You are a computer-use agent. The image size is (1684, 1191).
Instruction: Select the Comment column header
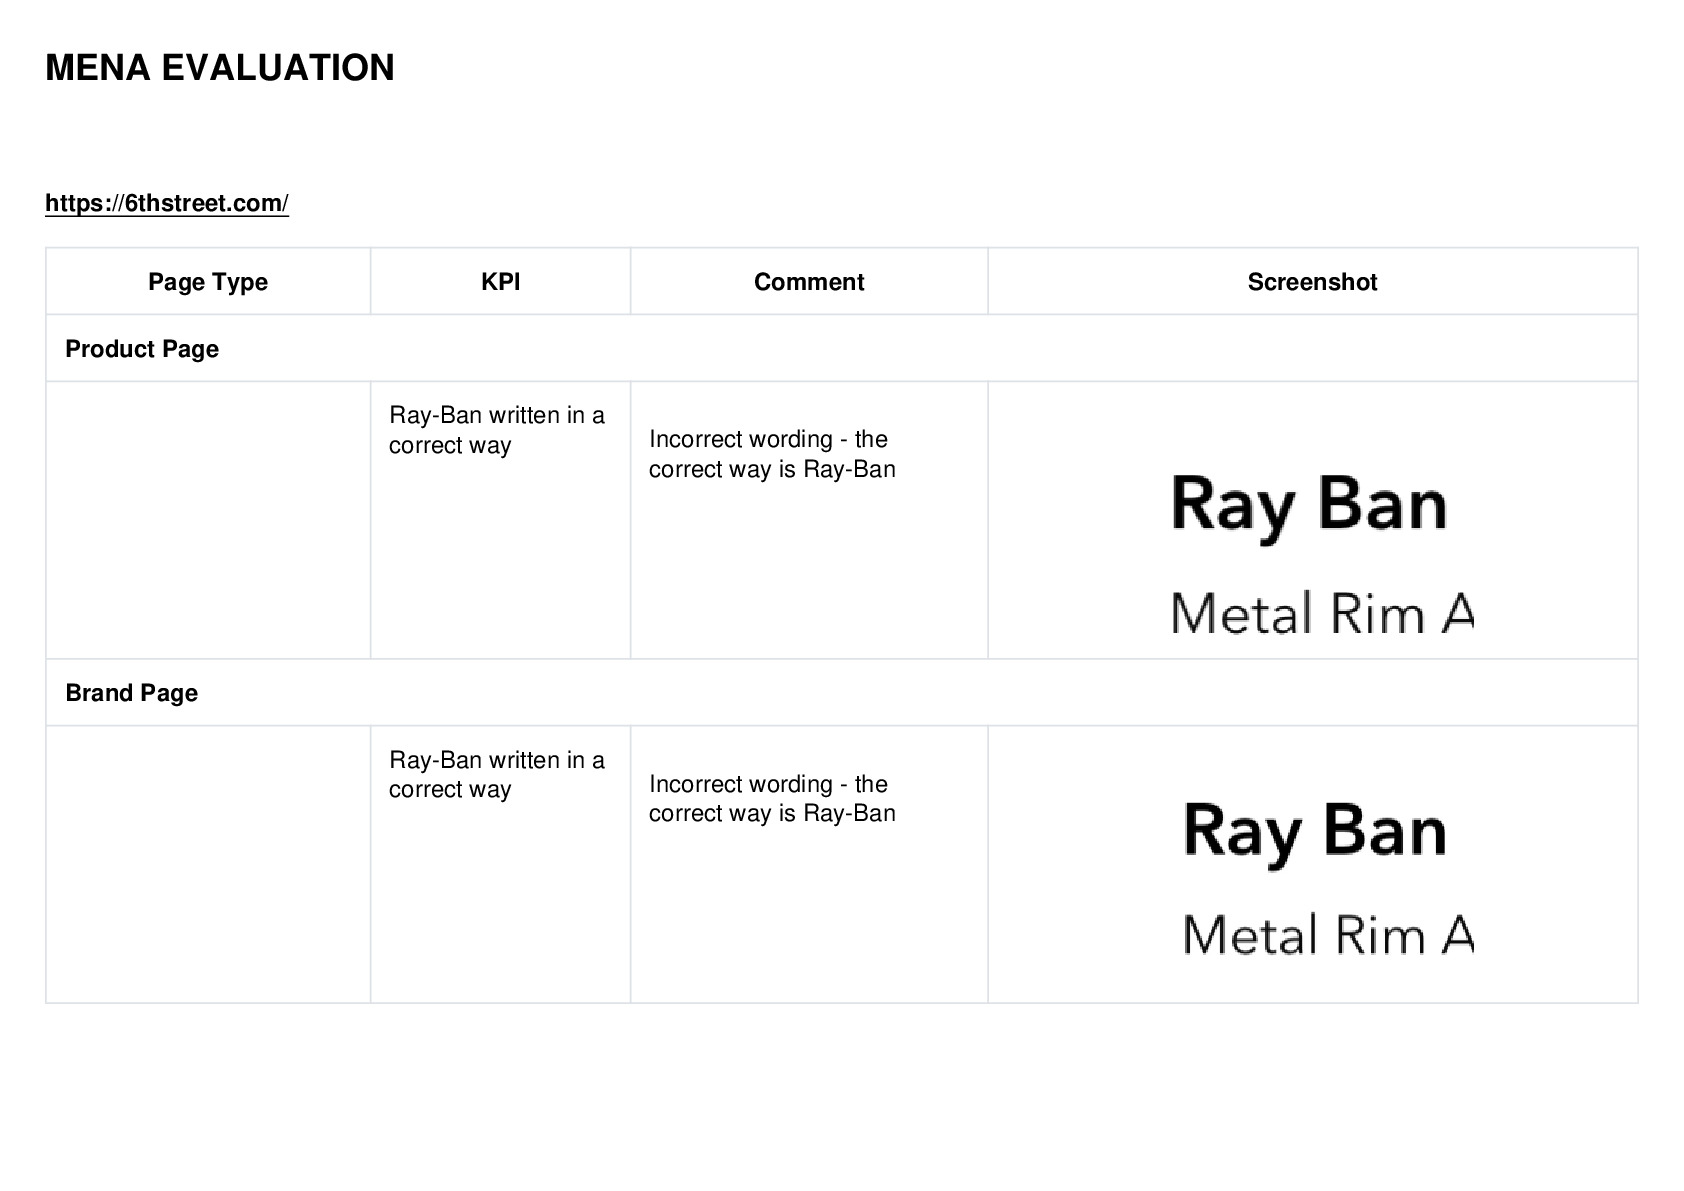pyautogui.click(x=809, y=282)
